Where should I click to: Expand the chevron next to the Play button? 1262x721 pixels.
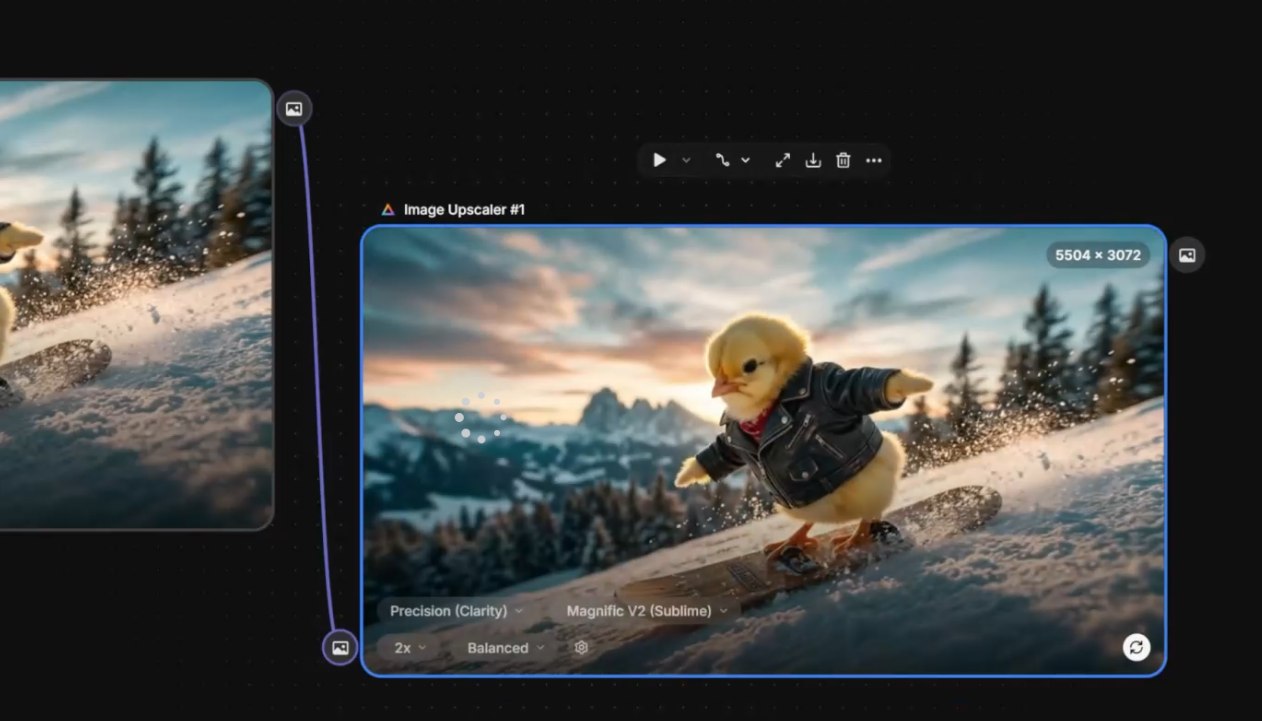686,160
